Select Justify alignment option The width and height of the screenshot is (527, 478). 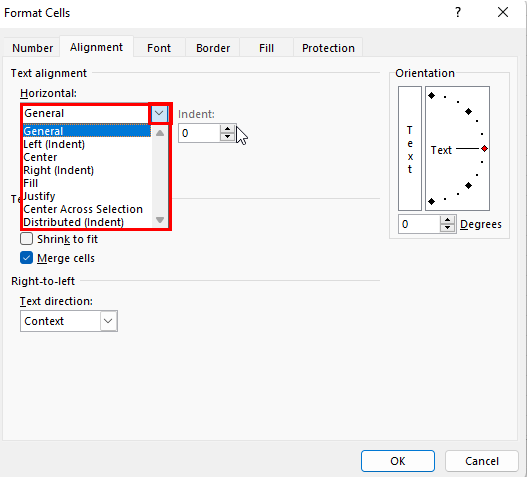(x=86, y=196)
